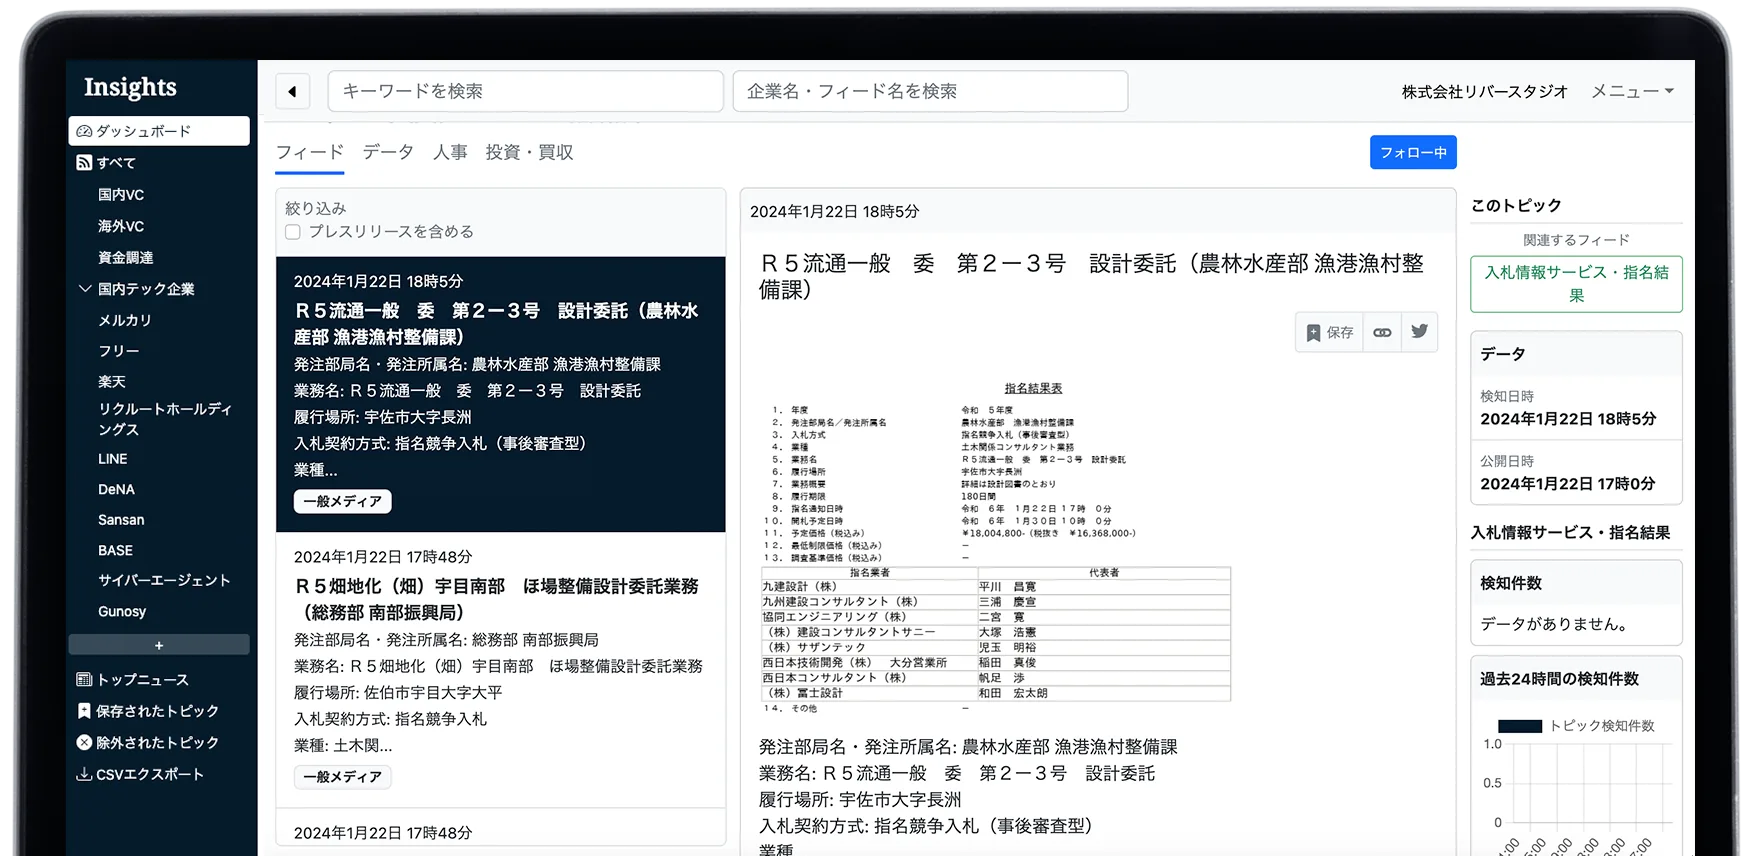This screenshot has width=1757, height=856.
Task: Collapse the 国内テック企業 group
Action: [x=86, y=289]
